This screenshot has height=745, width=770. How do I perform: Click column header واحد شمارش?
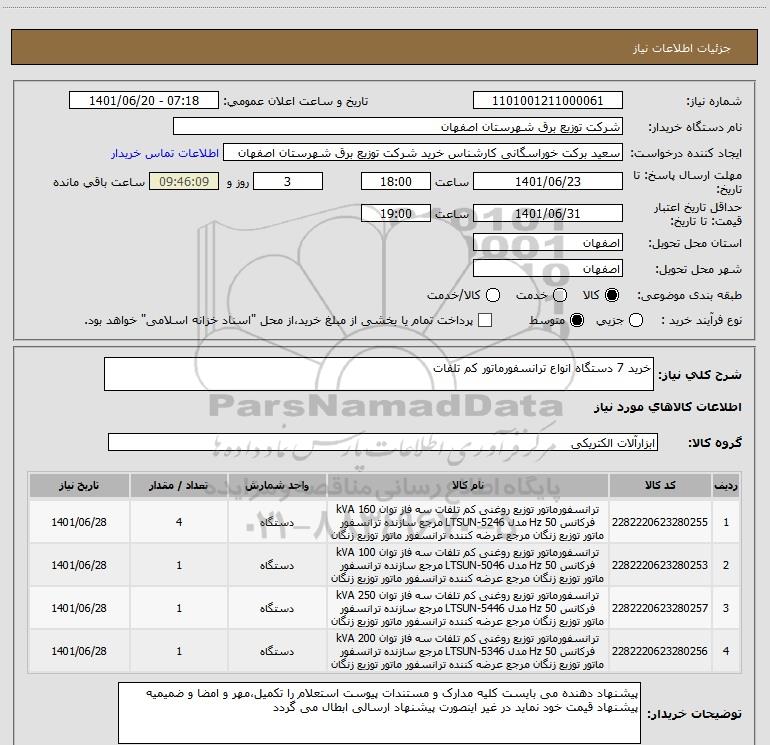pos(277,485)
